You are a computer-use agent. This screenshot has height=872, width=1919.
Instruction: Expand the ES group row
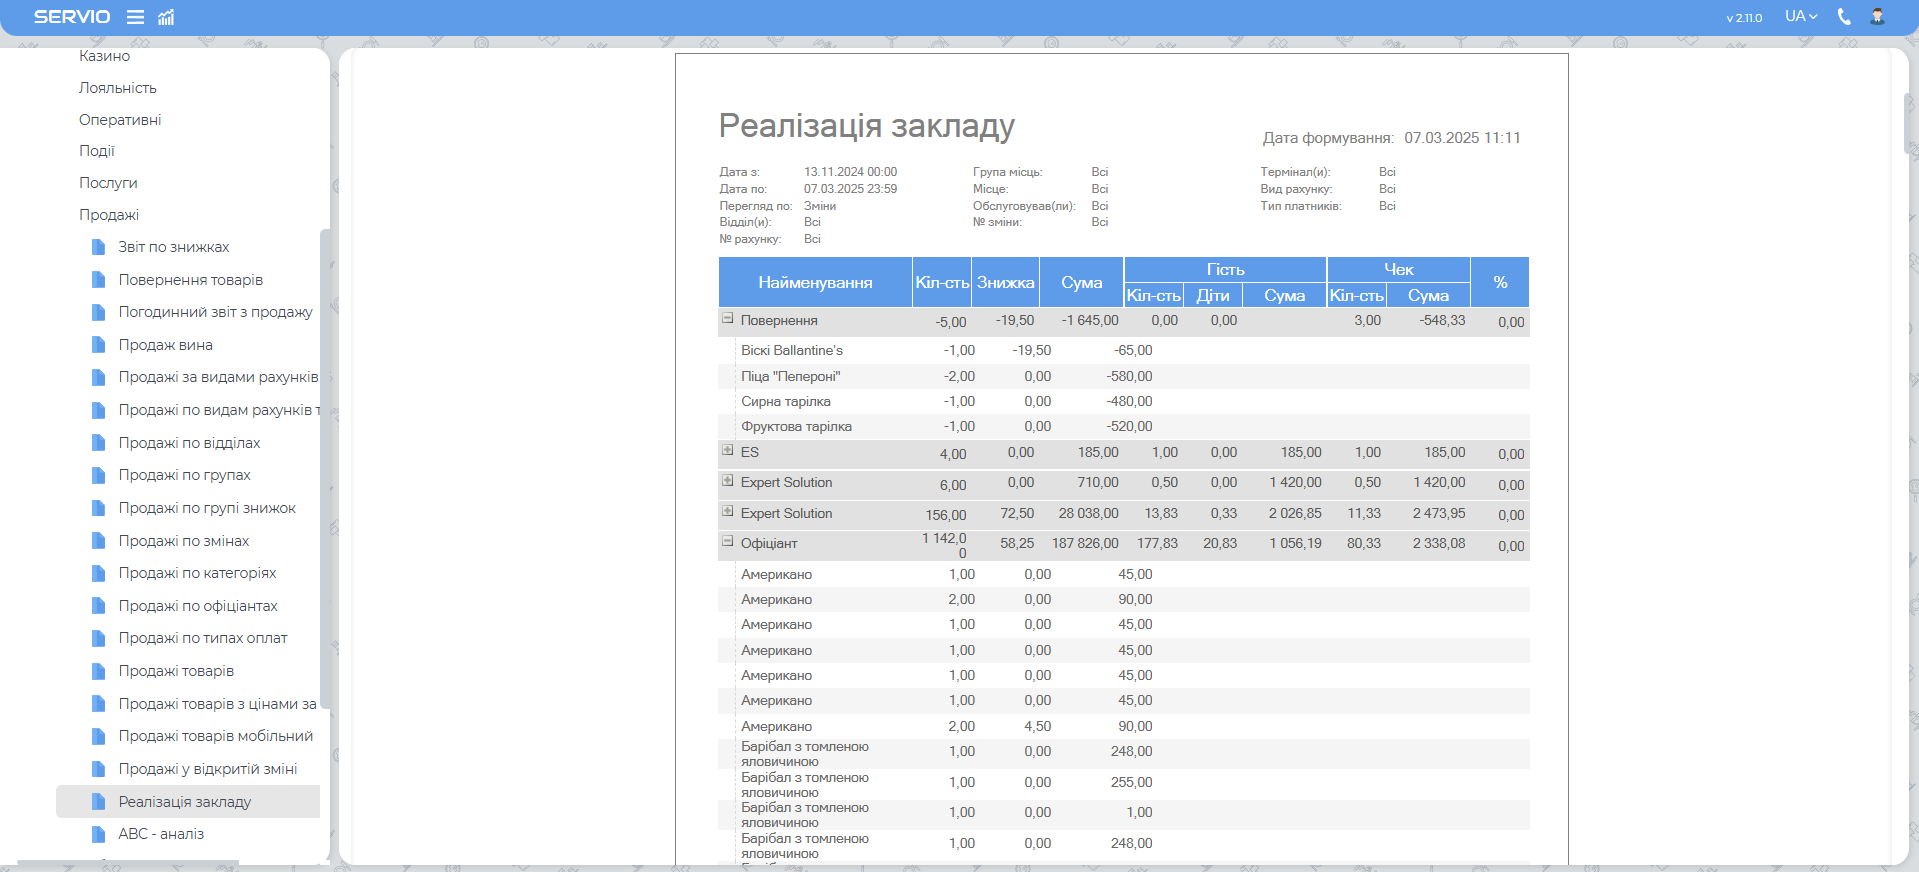point(728,451)
